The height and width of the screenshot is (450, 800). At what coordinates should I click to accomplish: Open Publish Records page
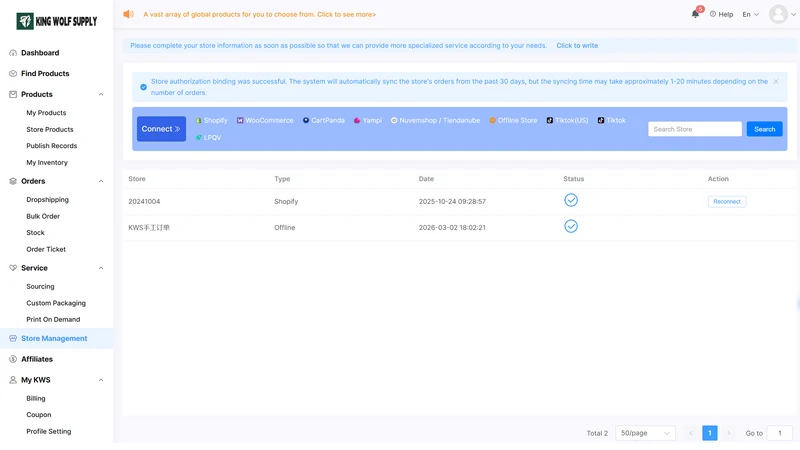point(52,146)
